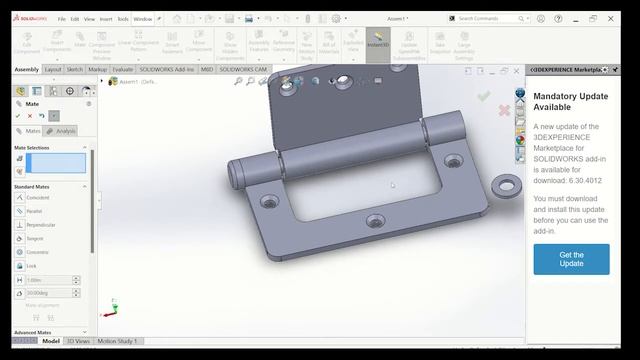
Task: Open the Move Component dropdown arrow
Action: pos(199,60)
